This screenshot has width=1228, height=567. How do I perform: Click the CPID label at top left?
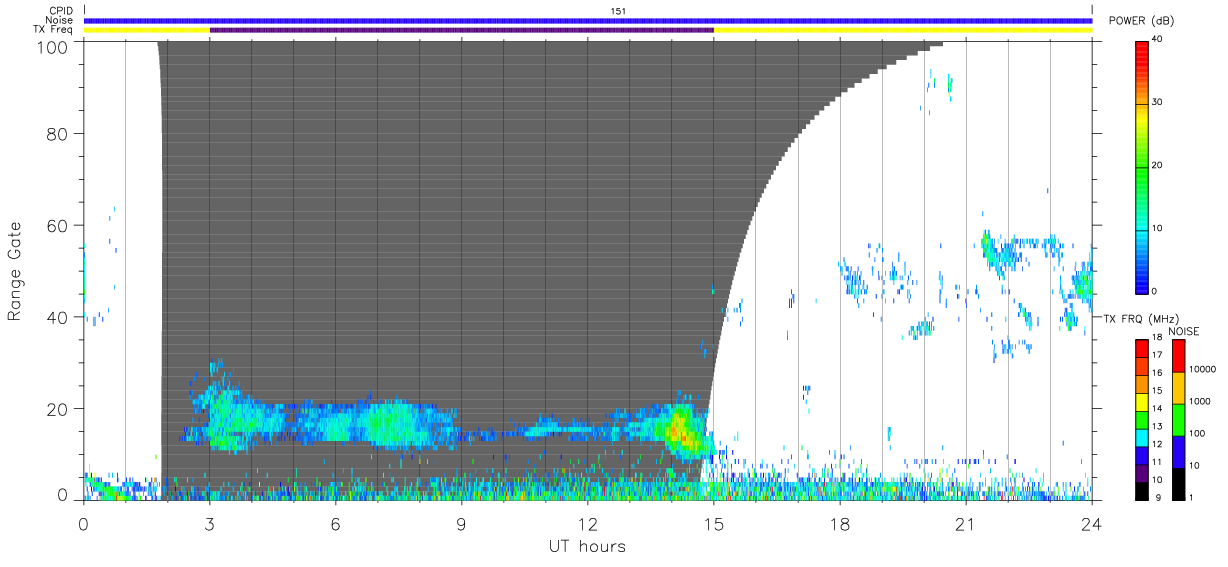[62, 11]
